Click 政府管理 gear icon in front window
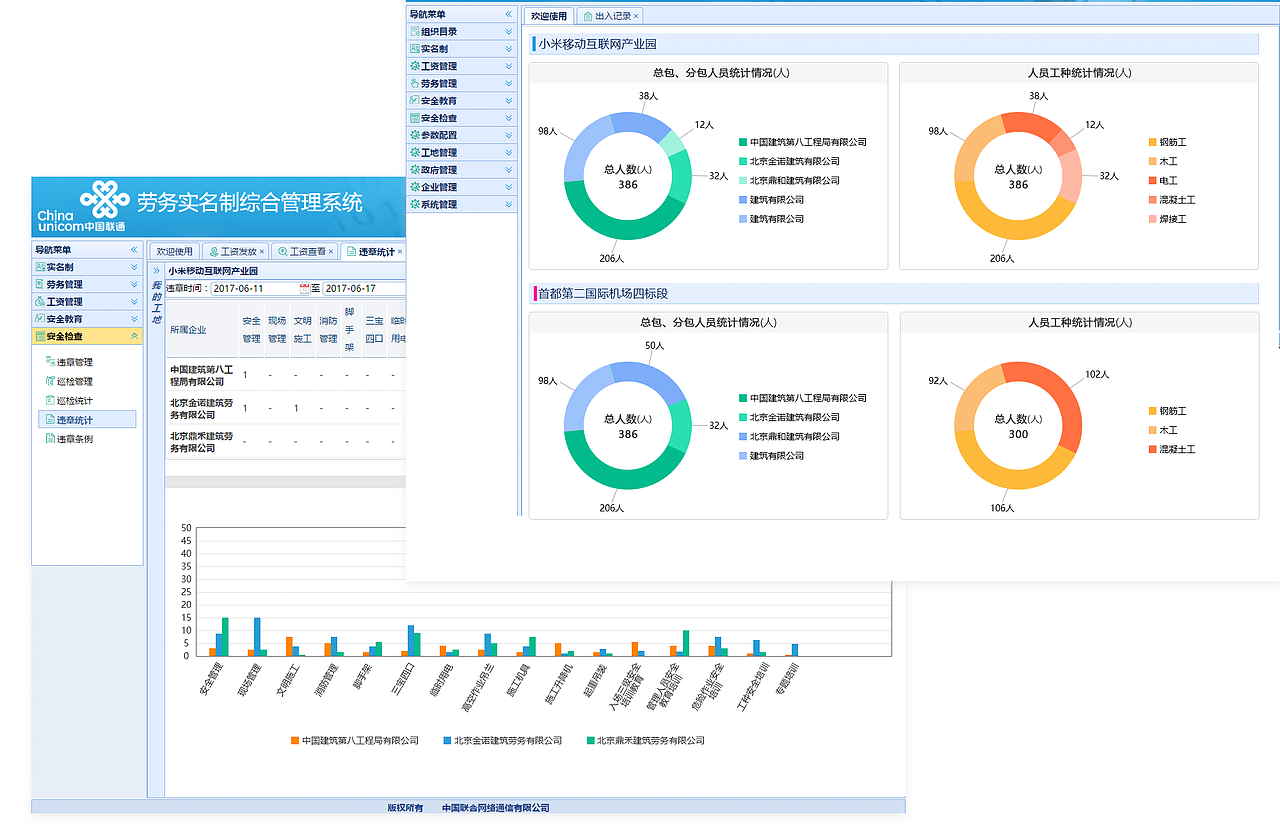Viewport: 1280px width, 832px height. pyautogui.click(x=414, y=169)
